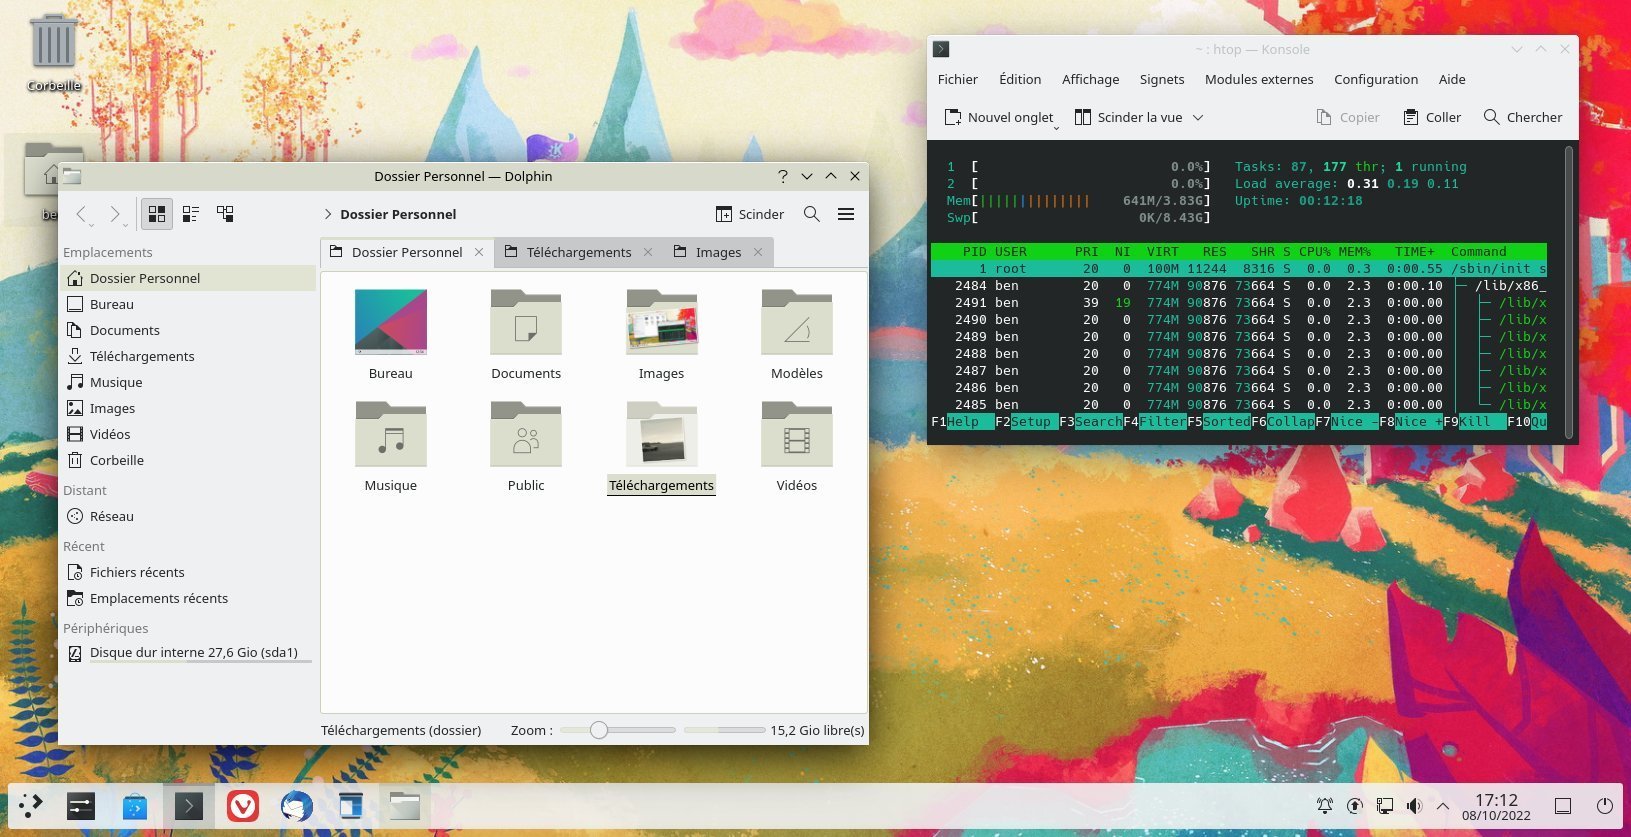
Task: Expand the system tray hidden icons arrow
Action: click(1442, 805)
